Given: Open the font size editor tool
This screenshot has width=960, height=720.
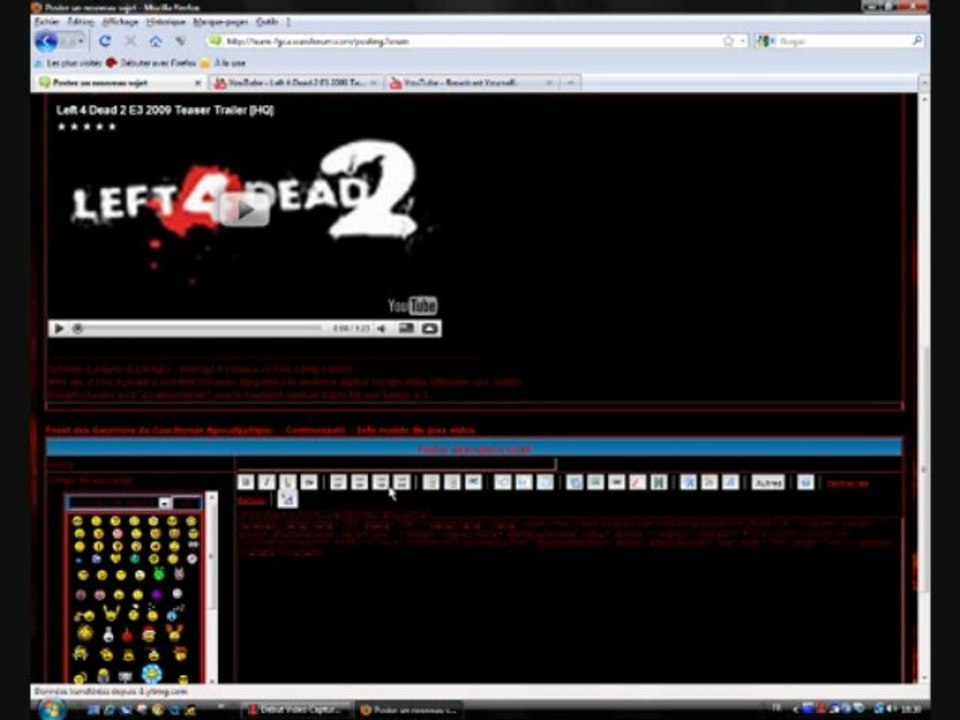Looking at the screenshot, I should tap(688, 482).
